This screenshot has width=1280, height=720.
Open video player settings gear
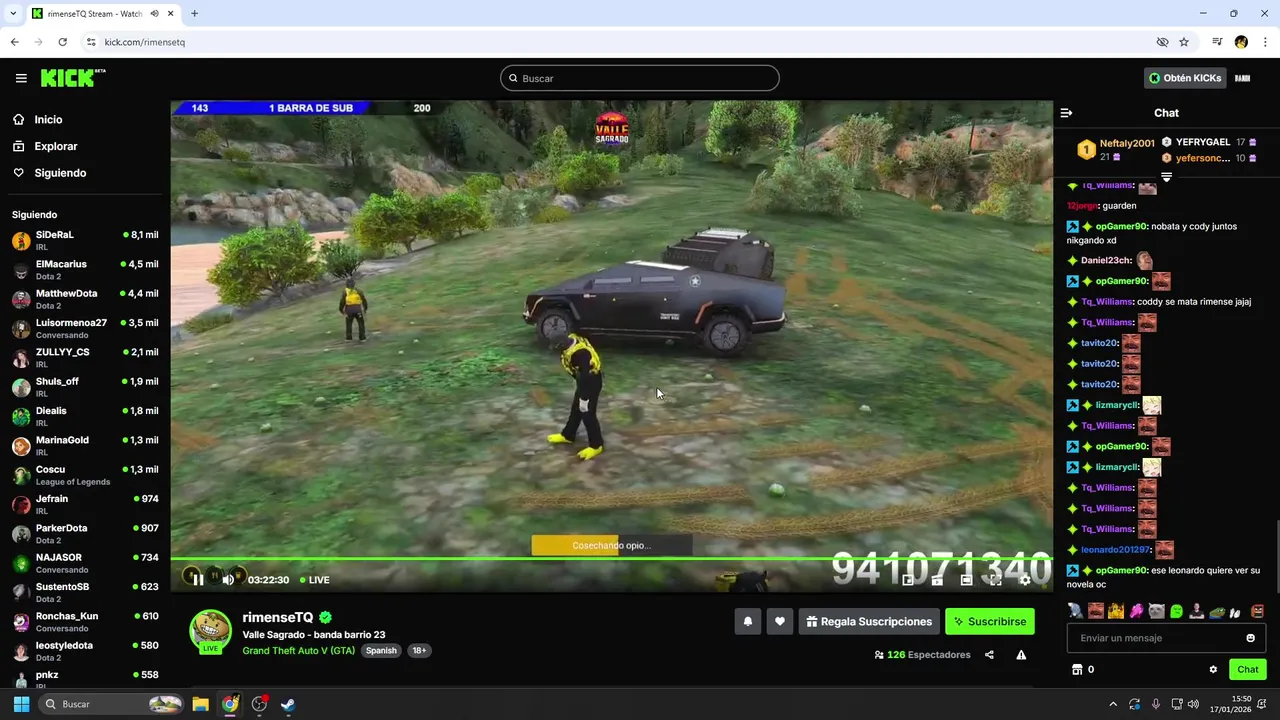(x=1025, y=580)
